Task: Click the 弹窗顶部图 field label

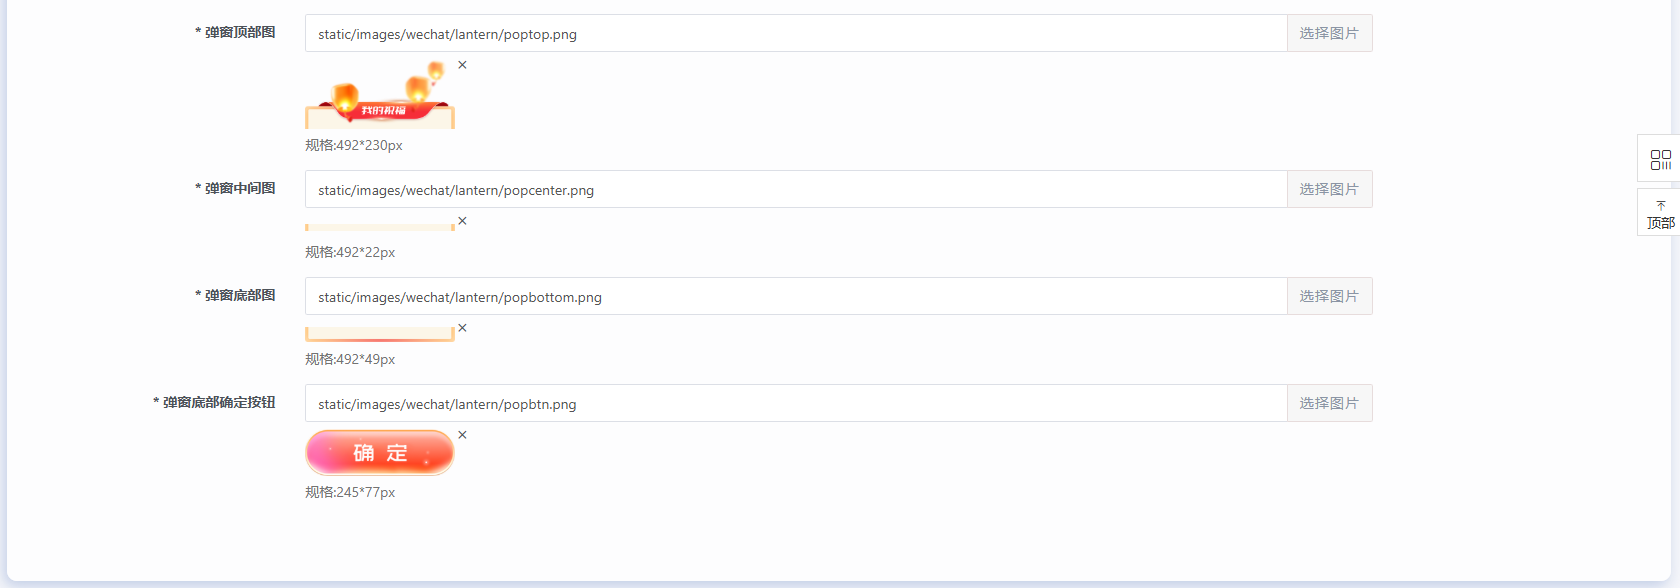Action: [x=240, y=32]
